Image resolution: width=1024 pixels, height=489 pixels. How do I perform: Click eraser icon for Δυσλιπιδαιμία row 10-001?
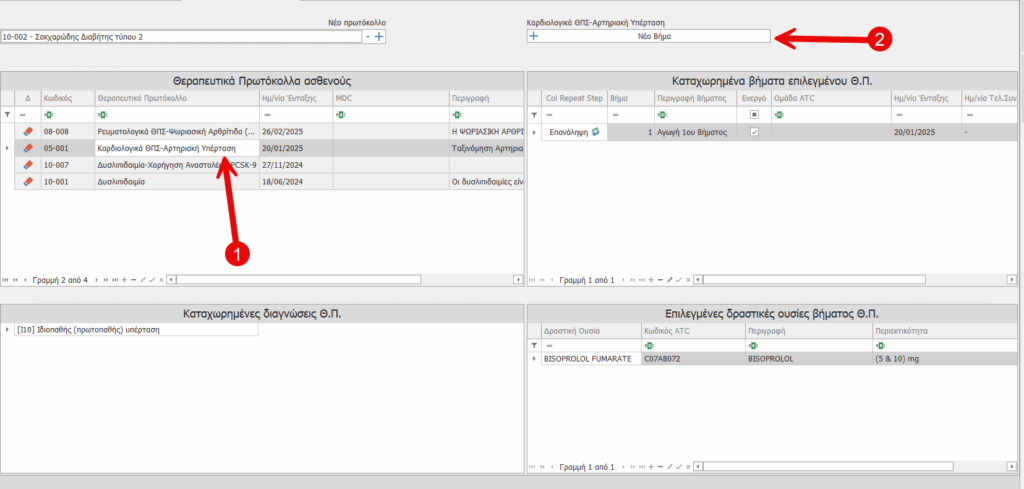[x=28, y=181]
